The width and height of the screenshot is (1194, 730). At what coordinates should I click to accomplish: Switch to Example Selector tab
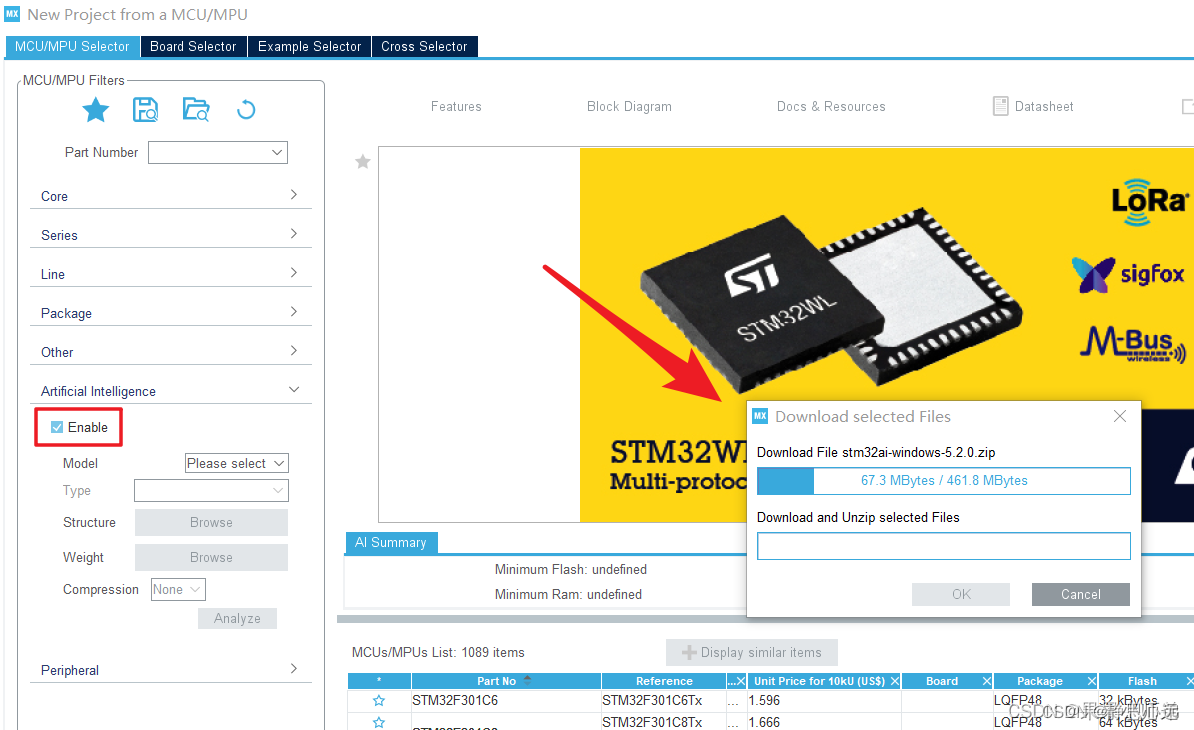click(309, 46)
